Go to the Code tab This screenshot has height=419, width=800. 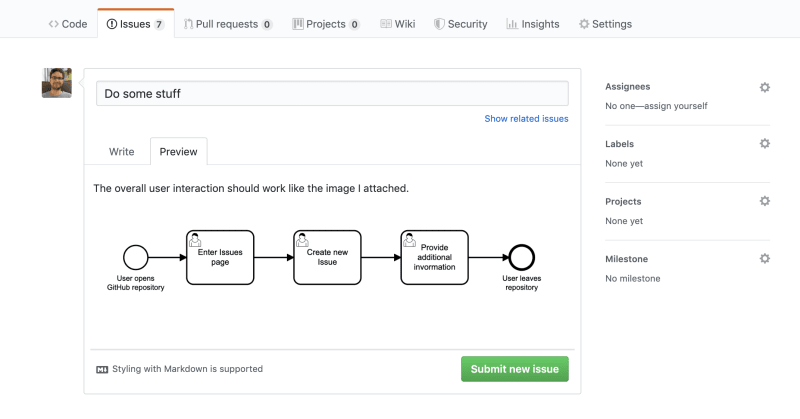[x=68, y=24]
